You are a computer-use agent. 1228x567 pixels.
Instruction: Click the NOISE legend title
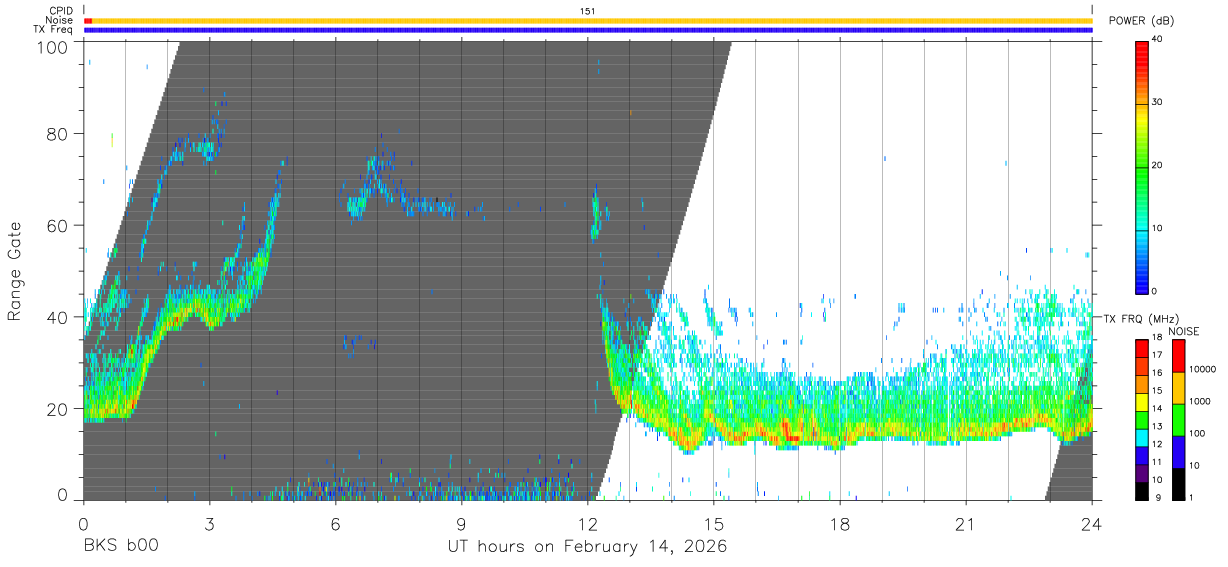[x=1183, y=330]
